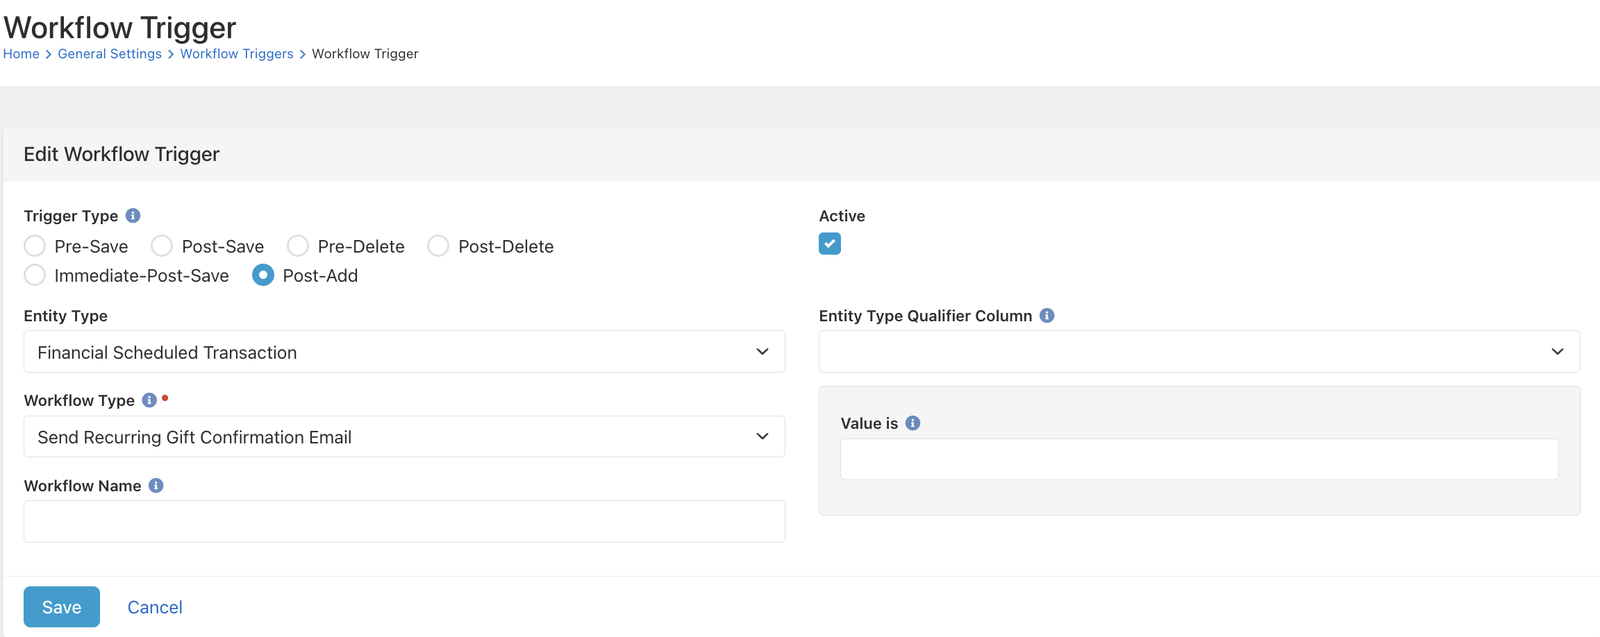Viewport: 1600px width, 637px height.
Task: Click the Workflow Type info icon
Action: 149,400
